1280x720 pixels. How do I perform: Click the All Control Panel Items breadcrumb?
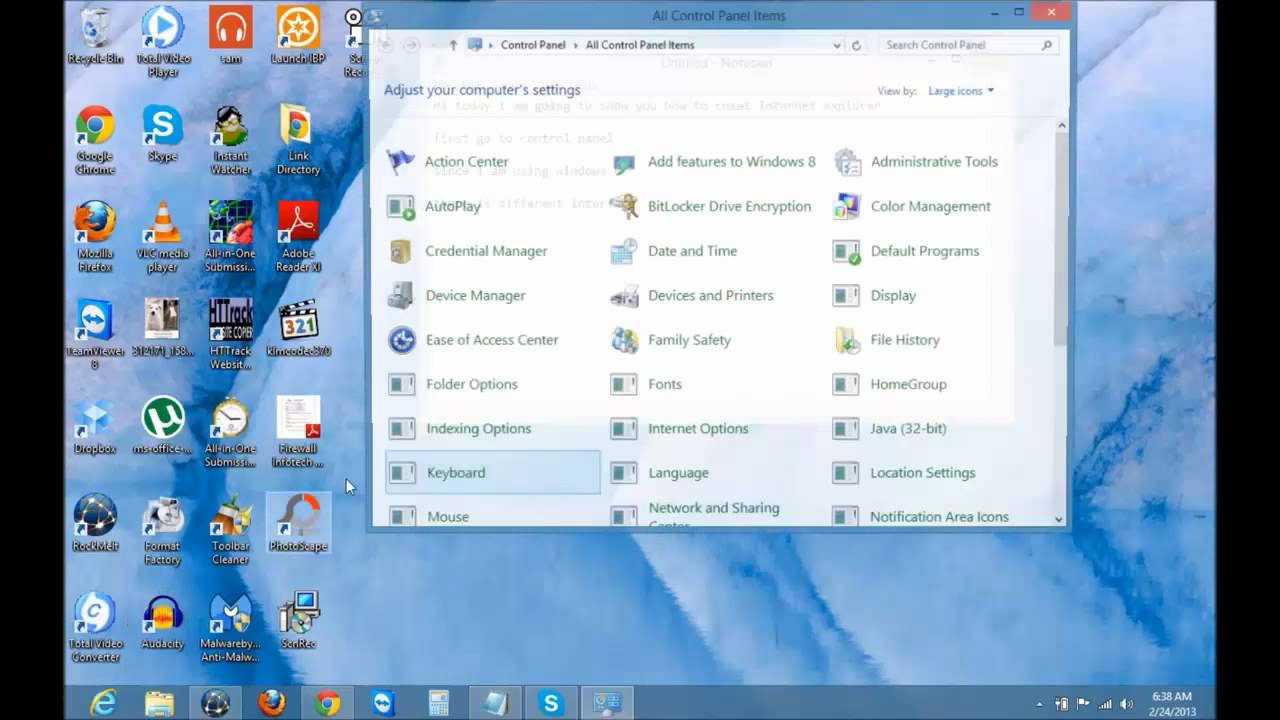coord(640,45)
